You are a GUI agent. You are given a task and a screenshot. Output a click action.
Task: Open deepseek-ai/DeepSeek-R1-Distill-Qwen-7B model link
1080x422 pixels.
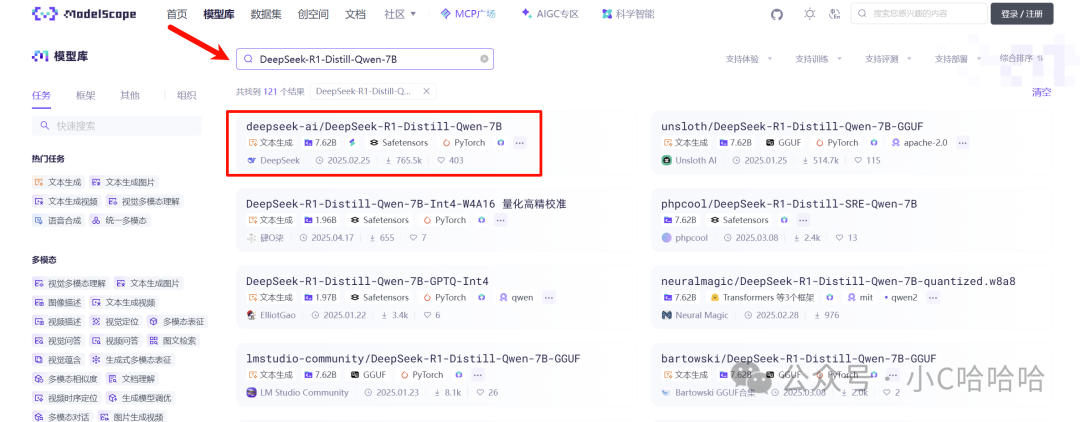(x=374, y=126)
